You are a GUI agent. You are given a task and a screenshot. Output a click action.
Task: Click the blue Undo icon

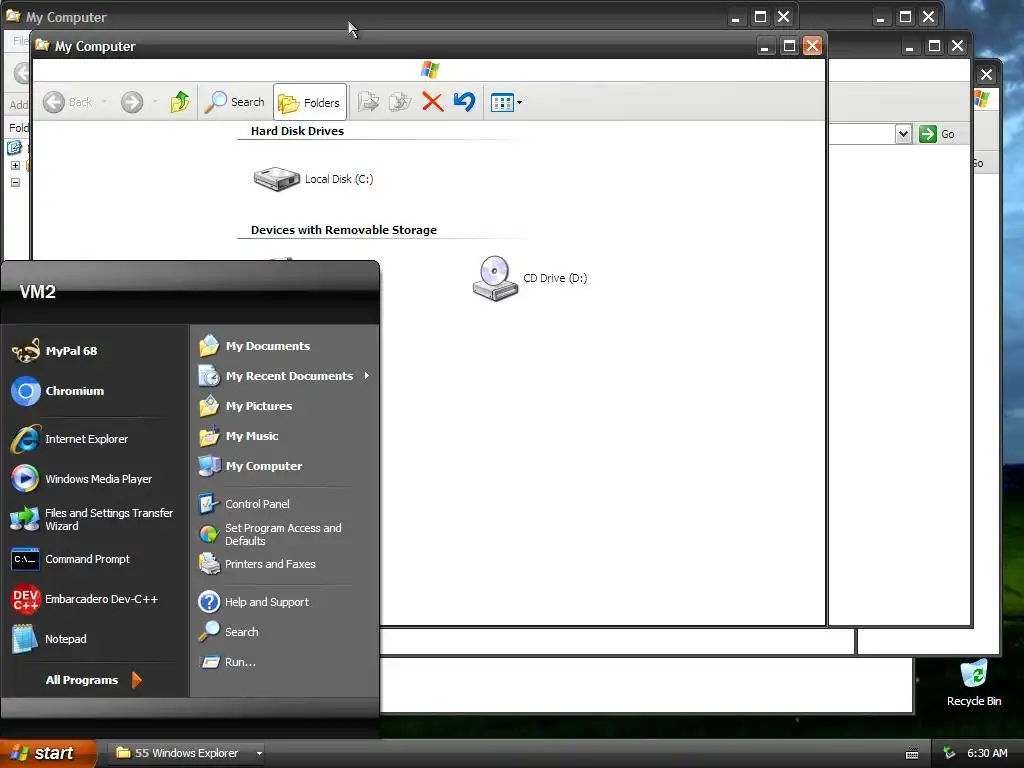(464, 102)
